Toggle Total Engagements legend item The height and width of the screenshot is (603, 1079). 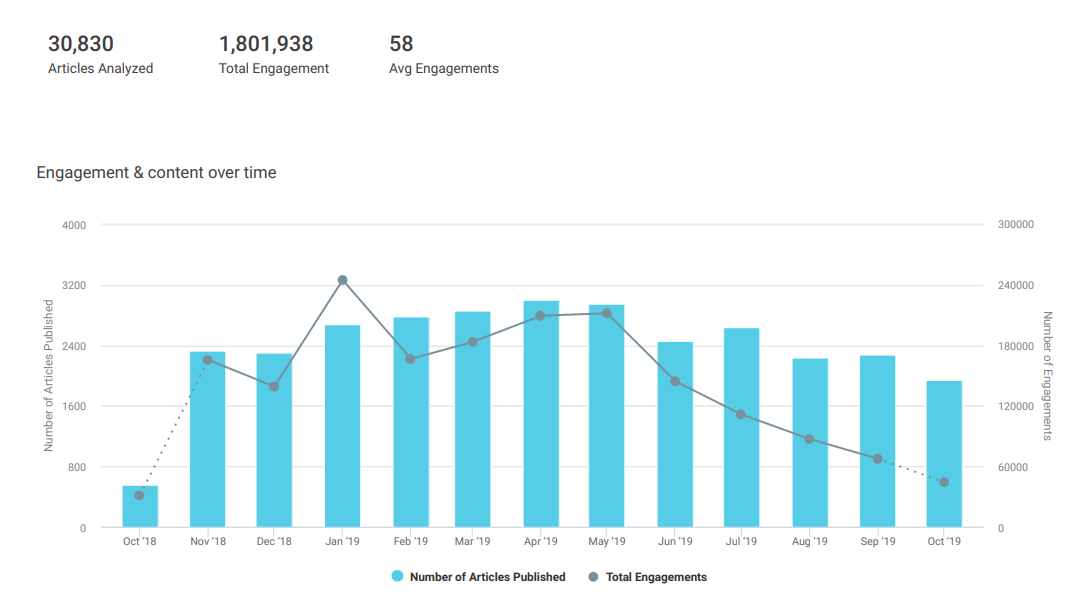pyautogui.click(x=655, y=577)
